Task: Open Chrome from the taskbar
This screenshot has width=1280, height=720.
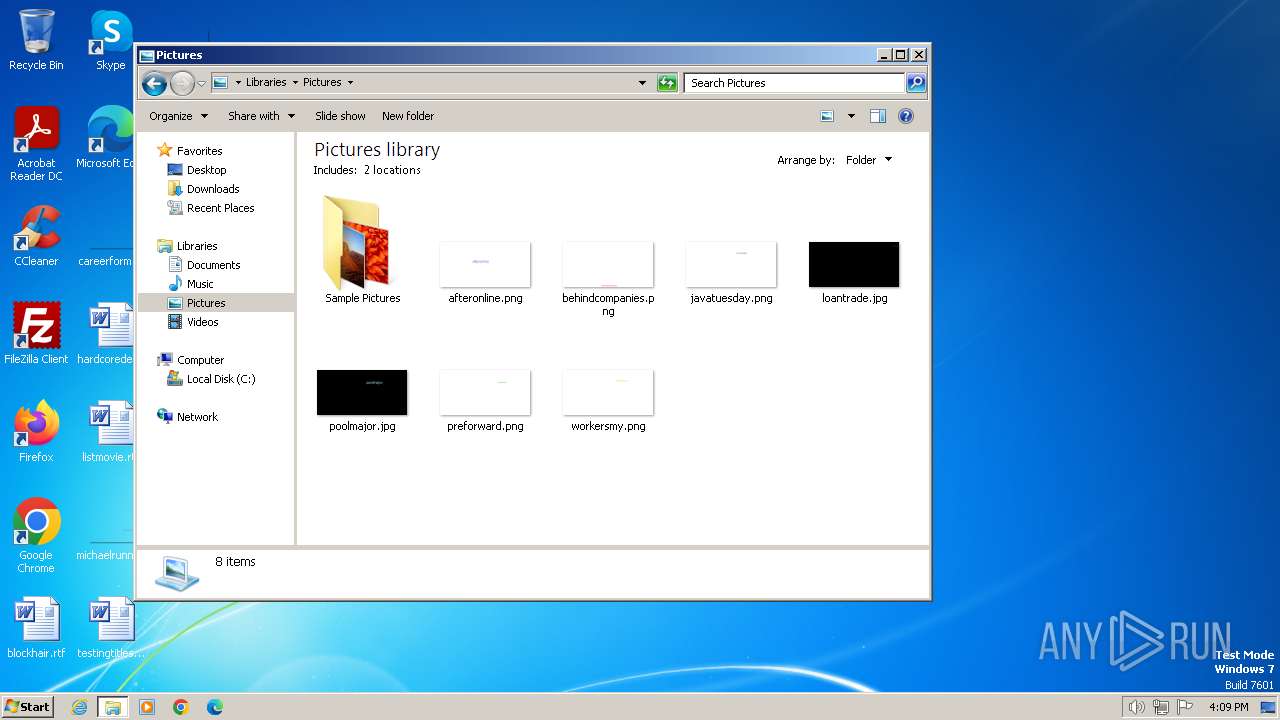Action: [181, 707]
